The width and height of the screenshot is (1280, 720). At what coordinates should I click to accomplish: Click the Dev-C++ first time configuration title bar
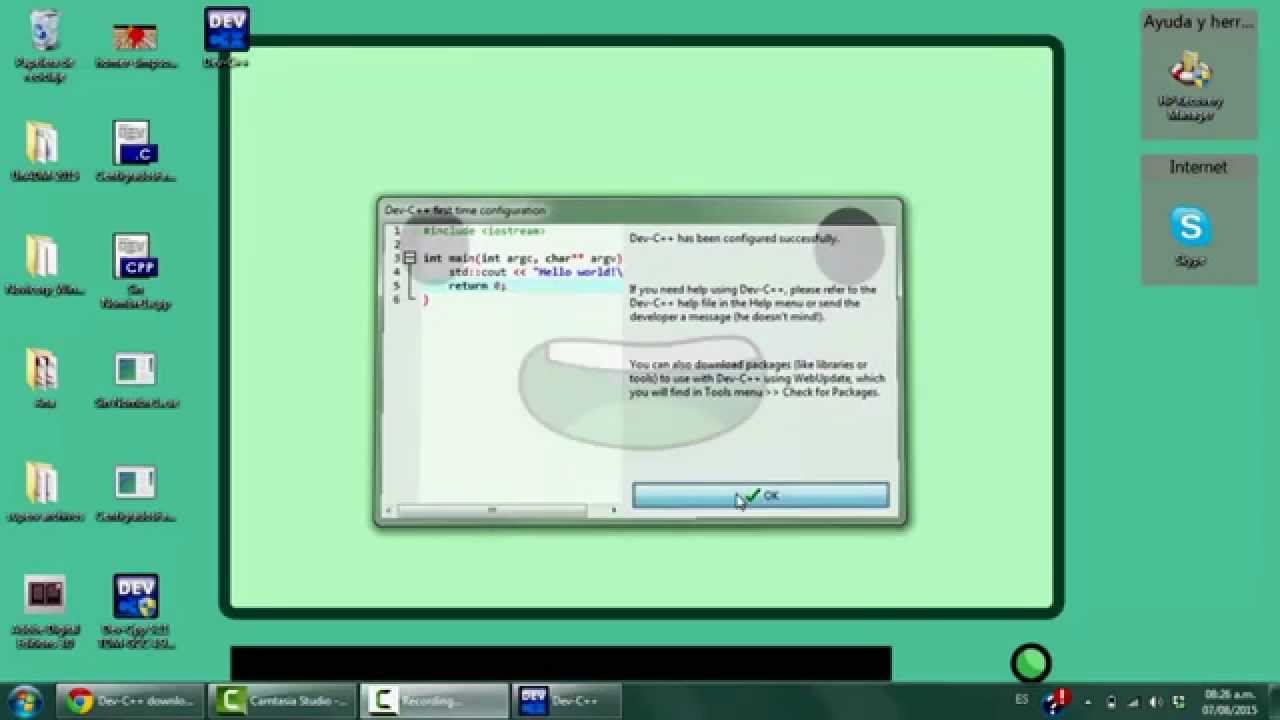coord(640,210)
